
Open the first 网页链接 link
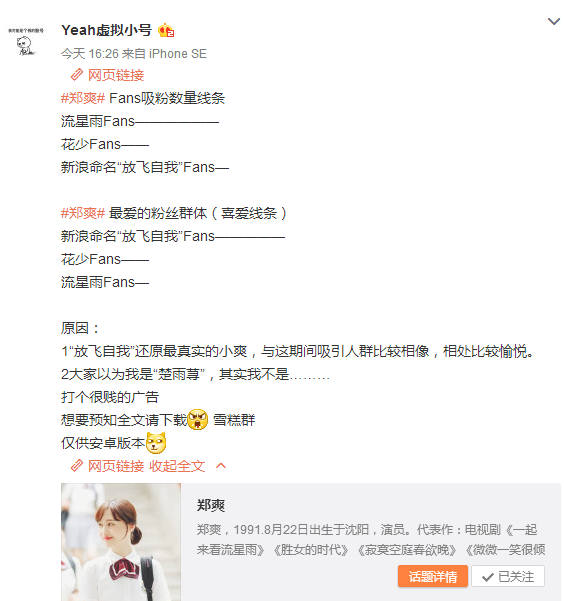[116, 75]
